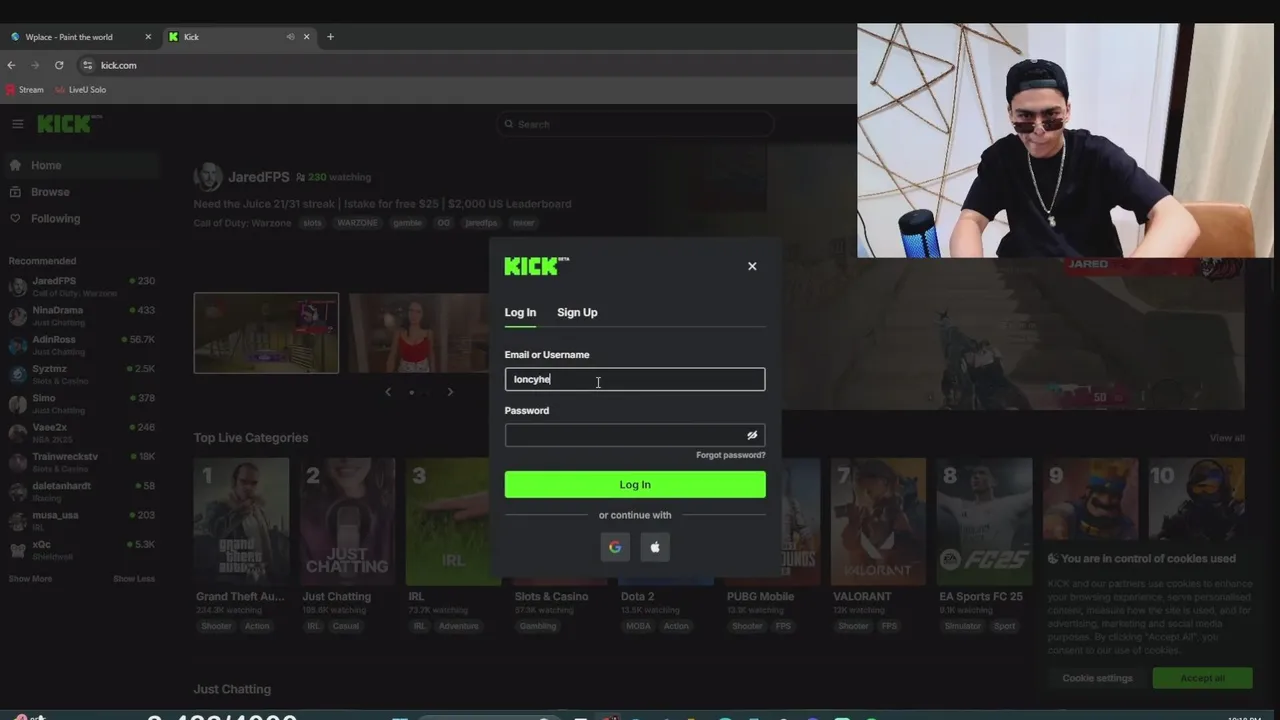This screenshot has height=720, width=1280.
Task: Open the Just Chatting category card
Action: (x=347, y=521)
